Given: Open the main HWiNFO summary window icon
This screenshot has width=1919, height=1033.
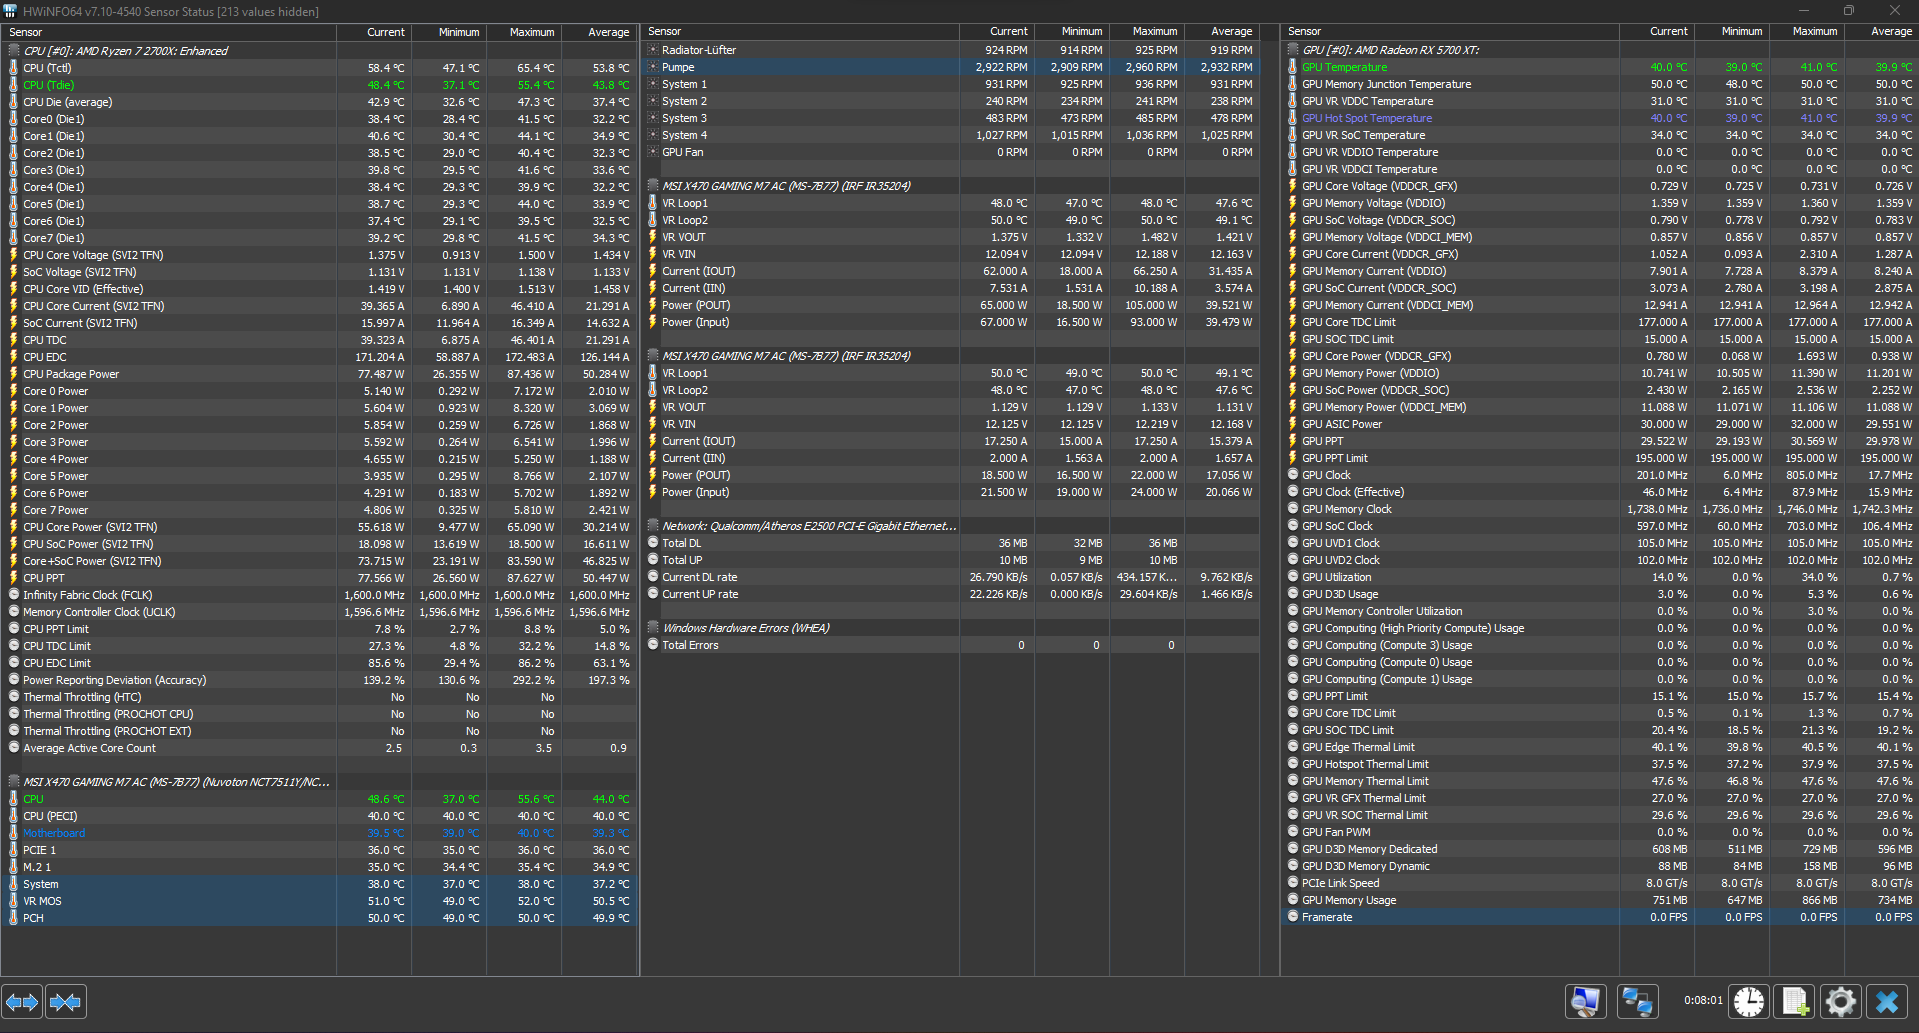Looking at the screenshot, I should pyautogui.click(x=1586, y=1001).
